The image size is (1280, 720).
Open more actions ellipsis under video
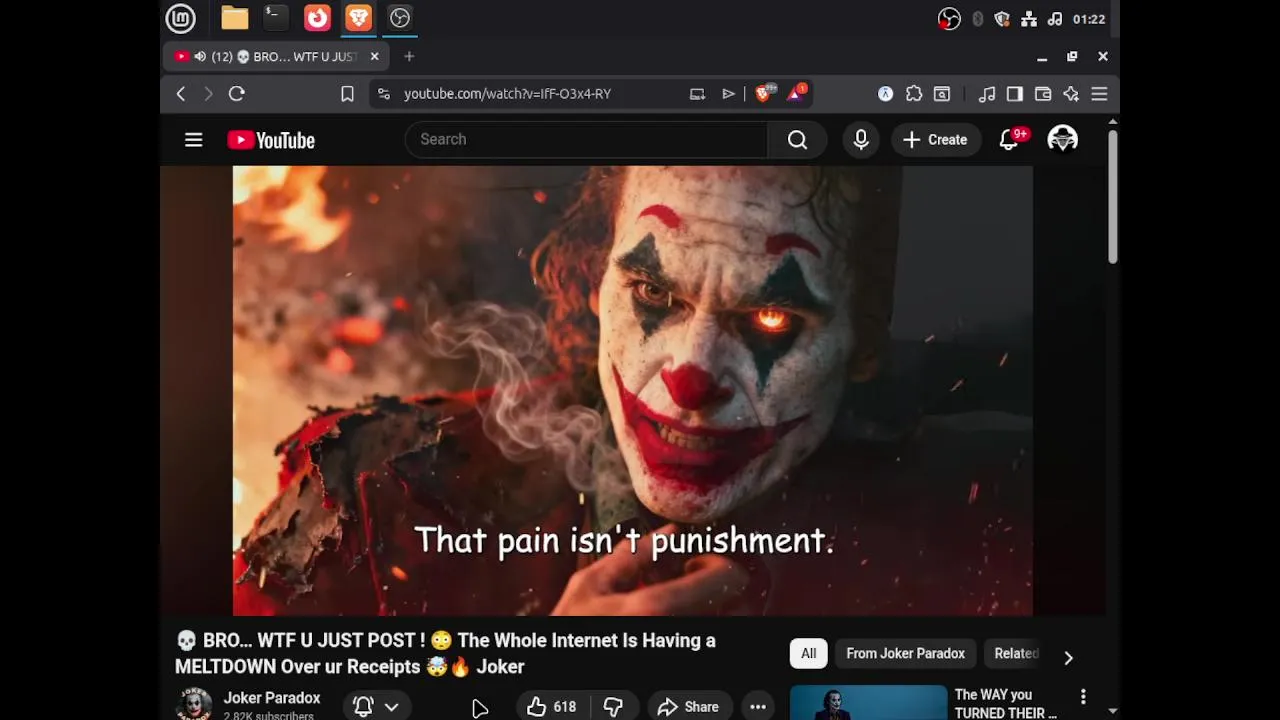point(758,707)
